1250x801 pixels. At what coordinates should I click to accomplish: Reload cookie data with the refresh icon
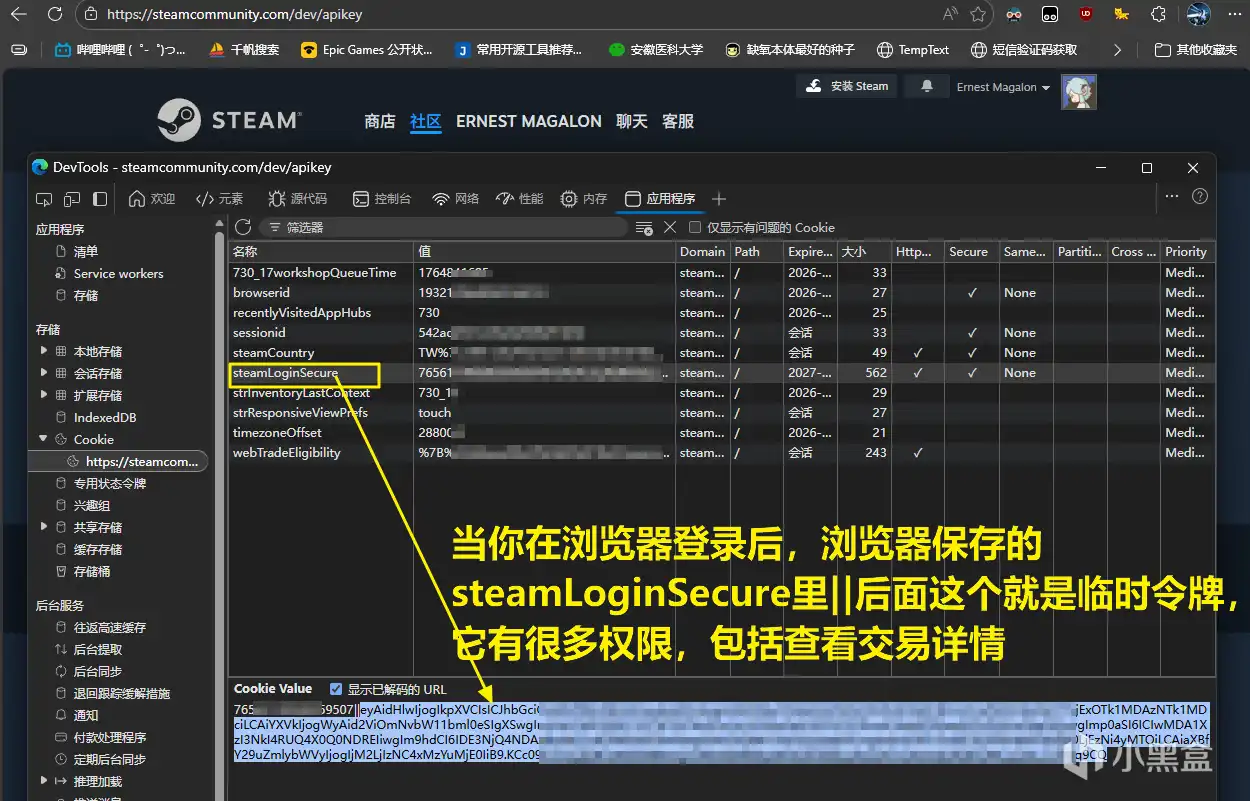point(242,227)
